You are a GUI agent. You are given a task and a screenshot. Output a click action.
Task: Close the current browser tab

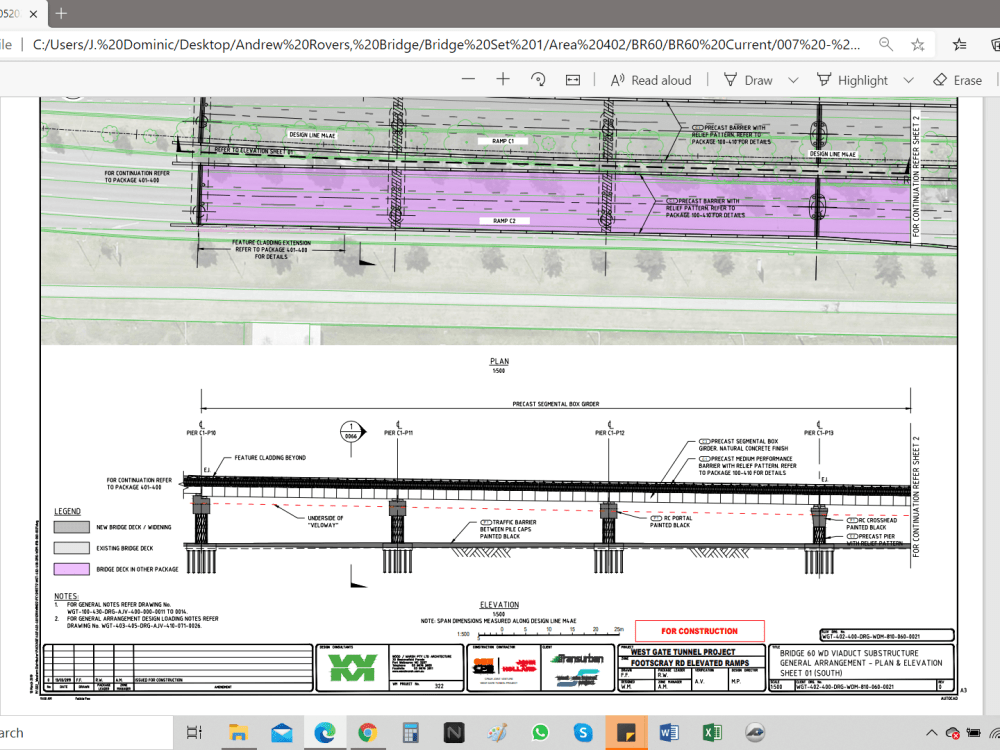click(x=34, y=13)
